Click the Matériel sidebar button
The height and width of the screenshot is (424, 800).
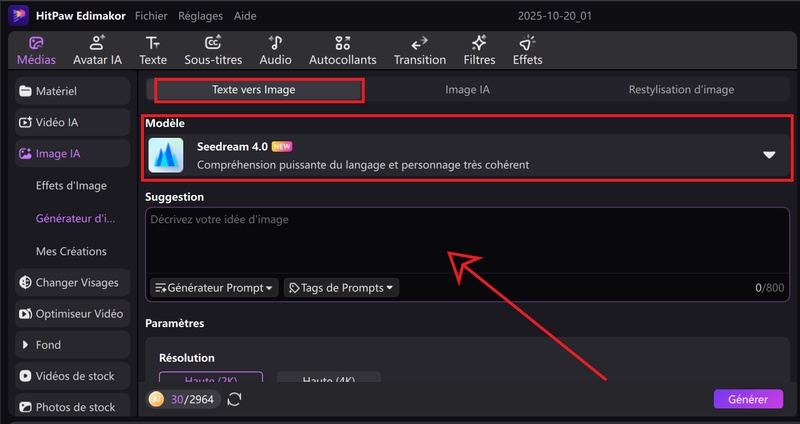72,91
